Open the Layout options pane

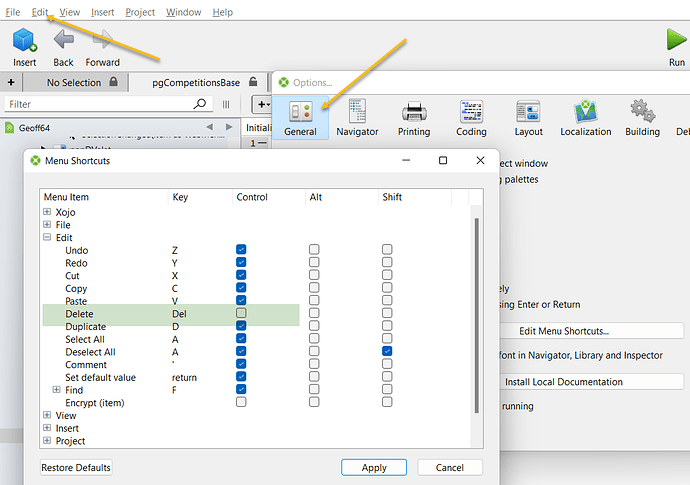click(x=528, y=118)
